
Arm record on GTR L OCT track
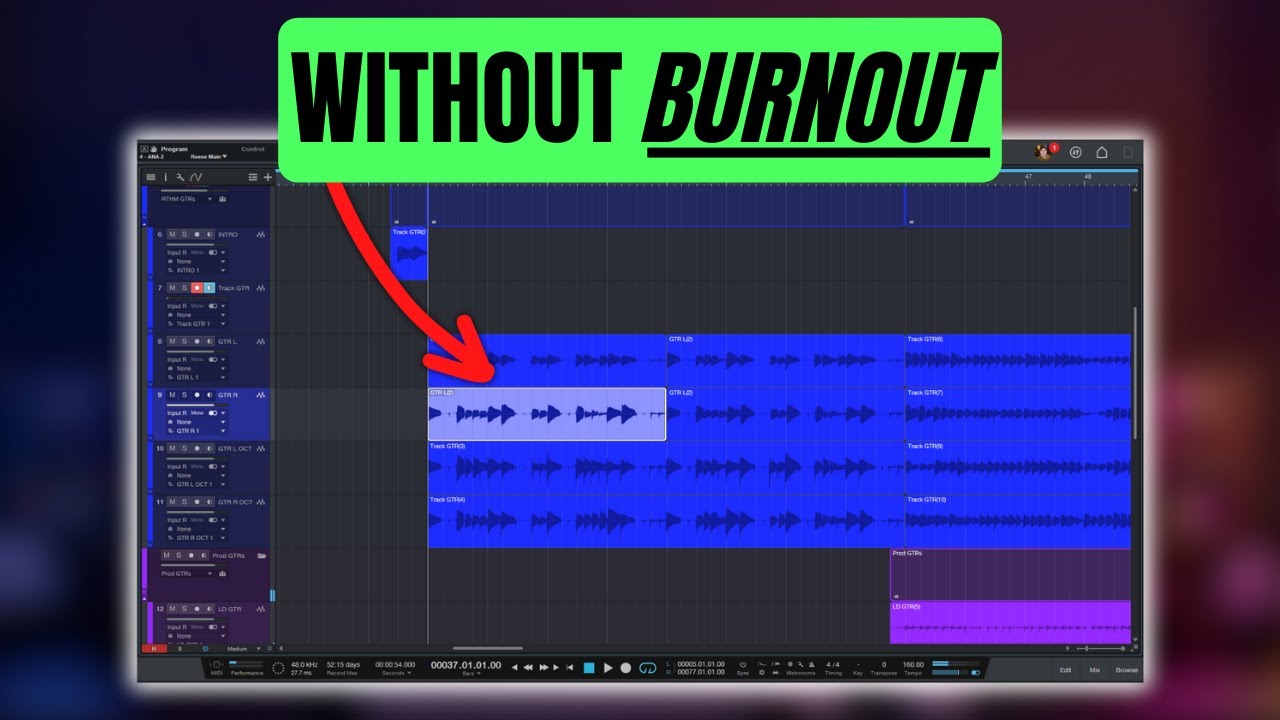pos(197,448)
